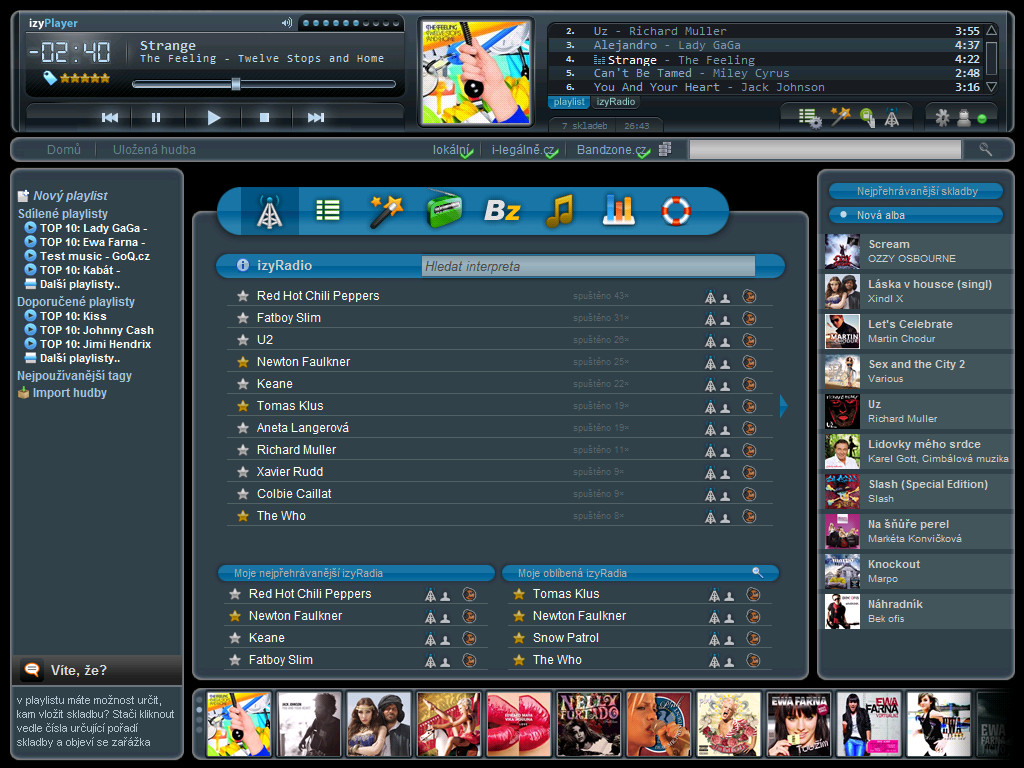Screen dimensions: 1024x768
Task: Expand the blue arrow beside artist list
Action: (x=784, y=406)
